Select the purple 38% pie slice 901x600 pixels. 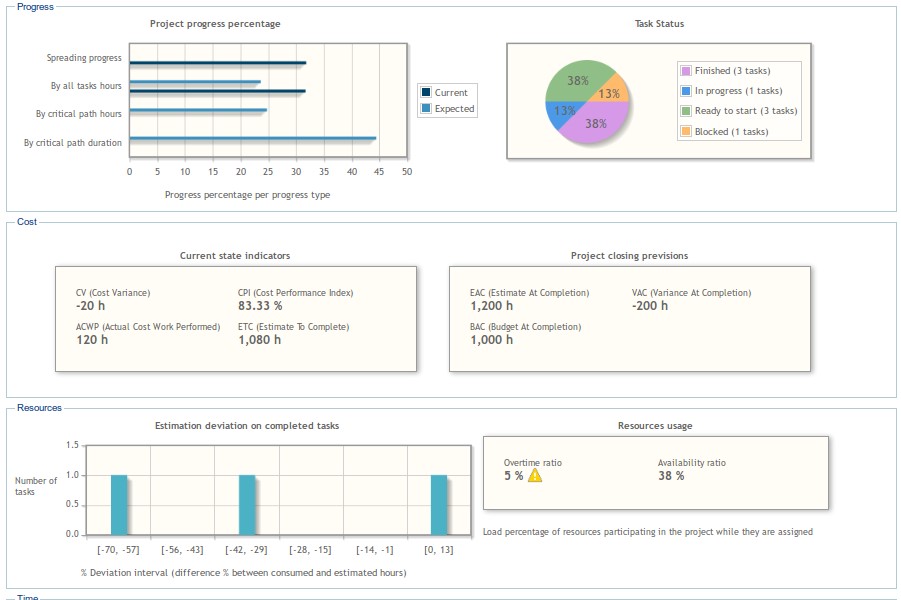click(598, 125)
